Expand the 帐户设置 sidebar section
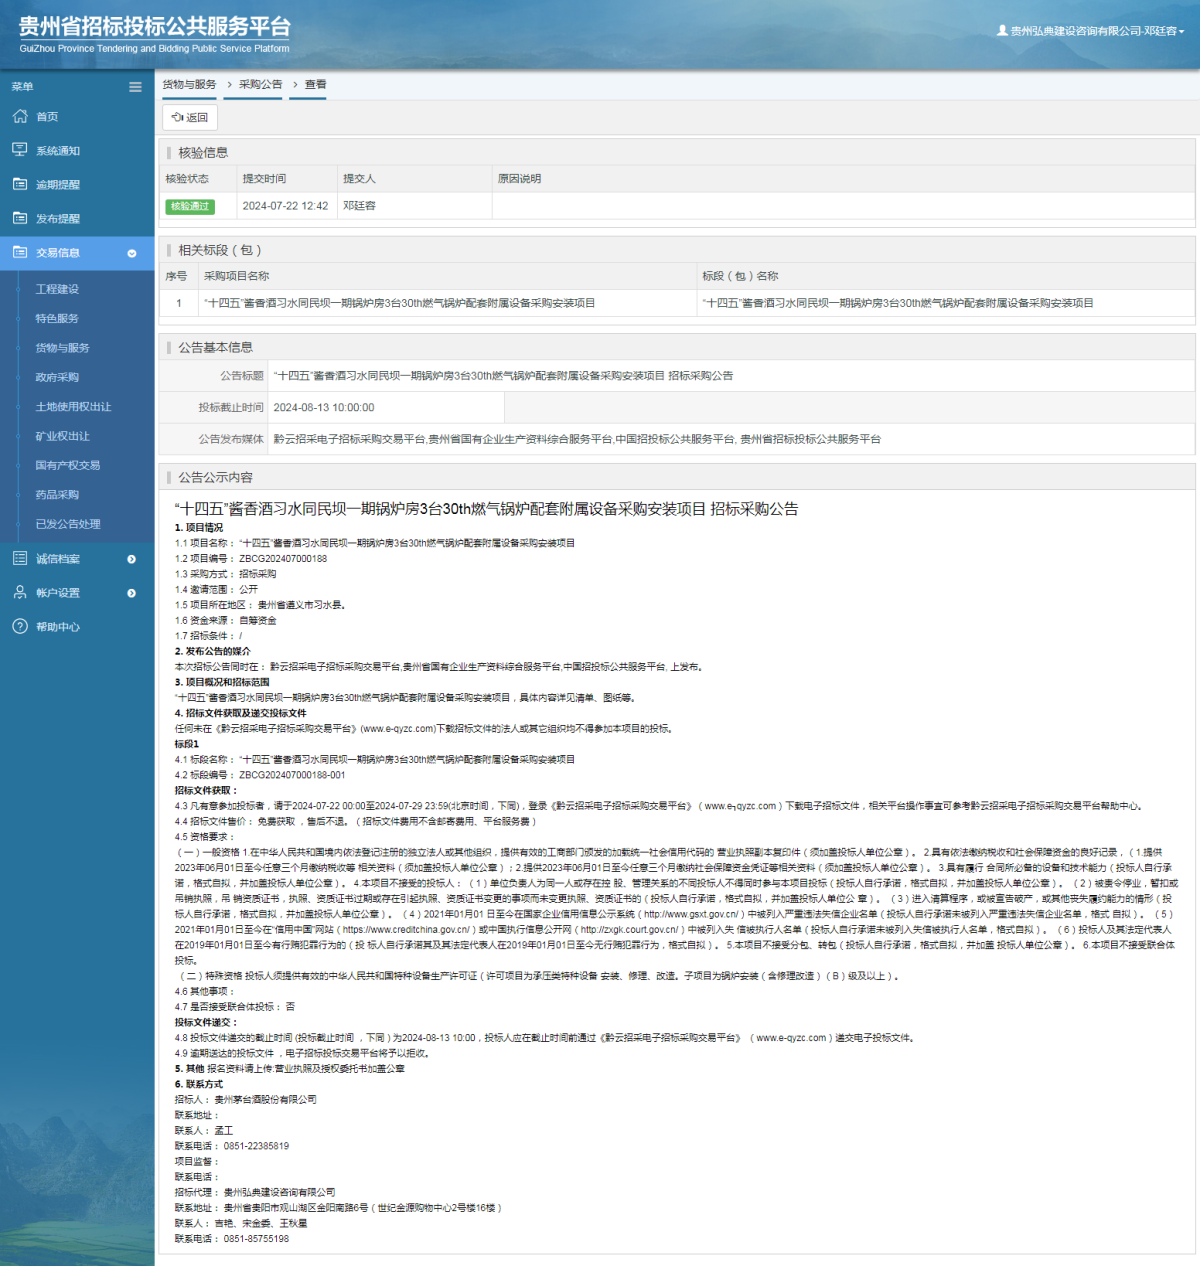 (x=131, y=593)
